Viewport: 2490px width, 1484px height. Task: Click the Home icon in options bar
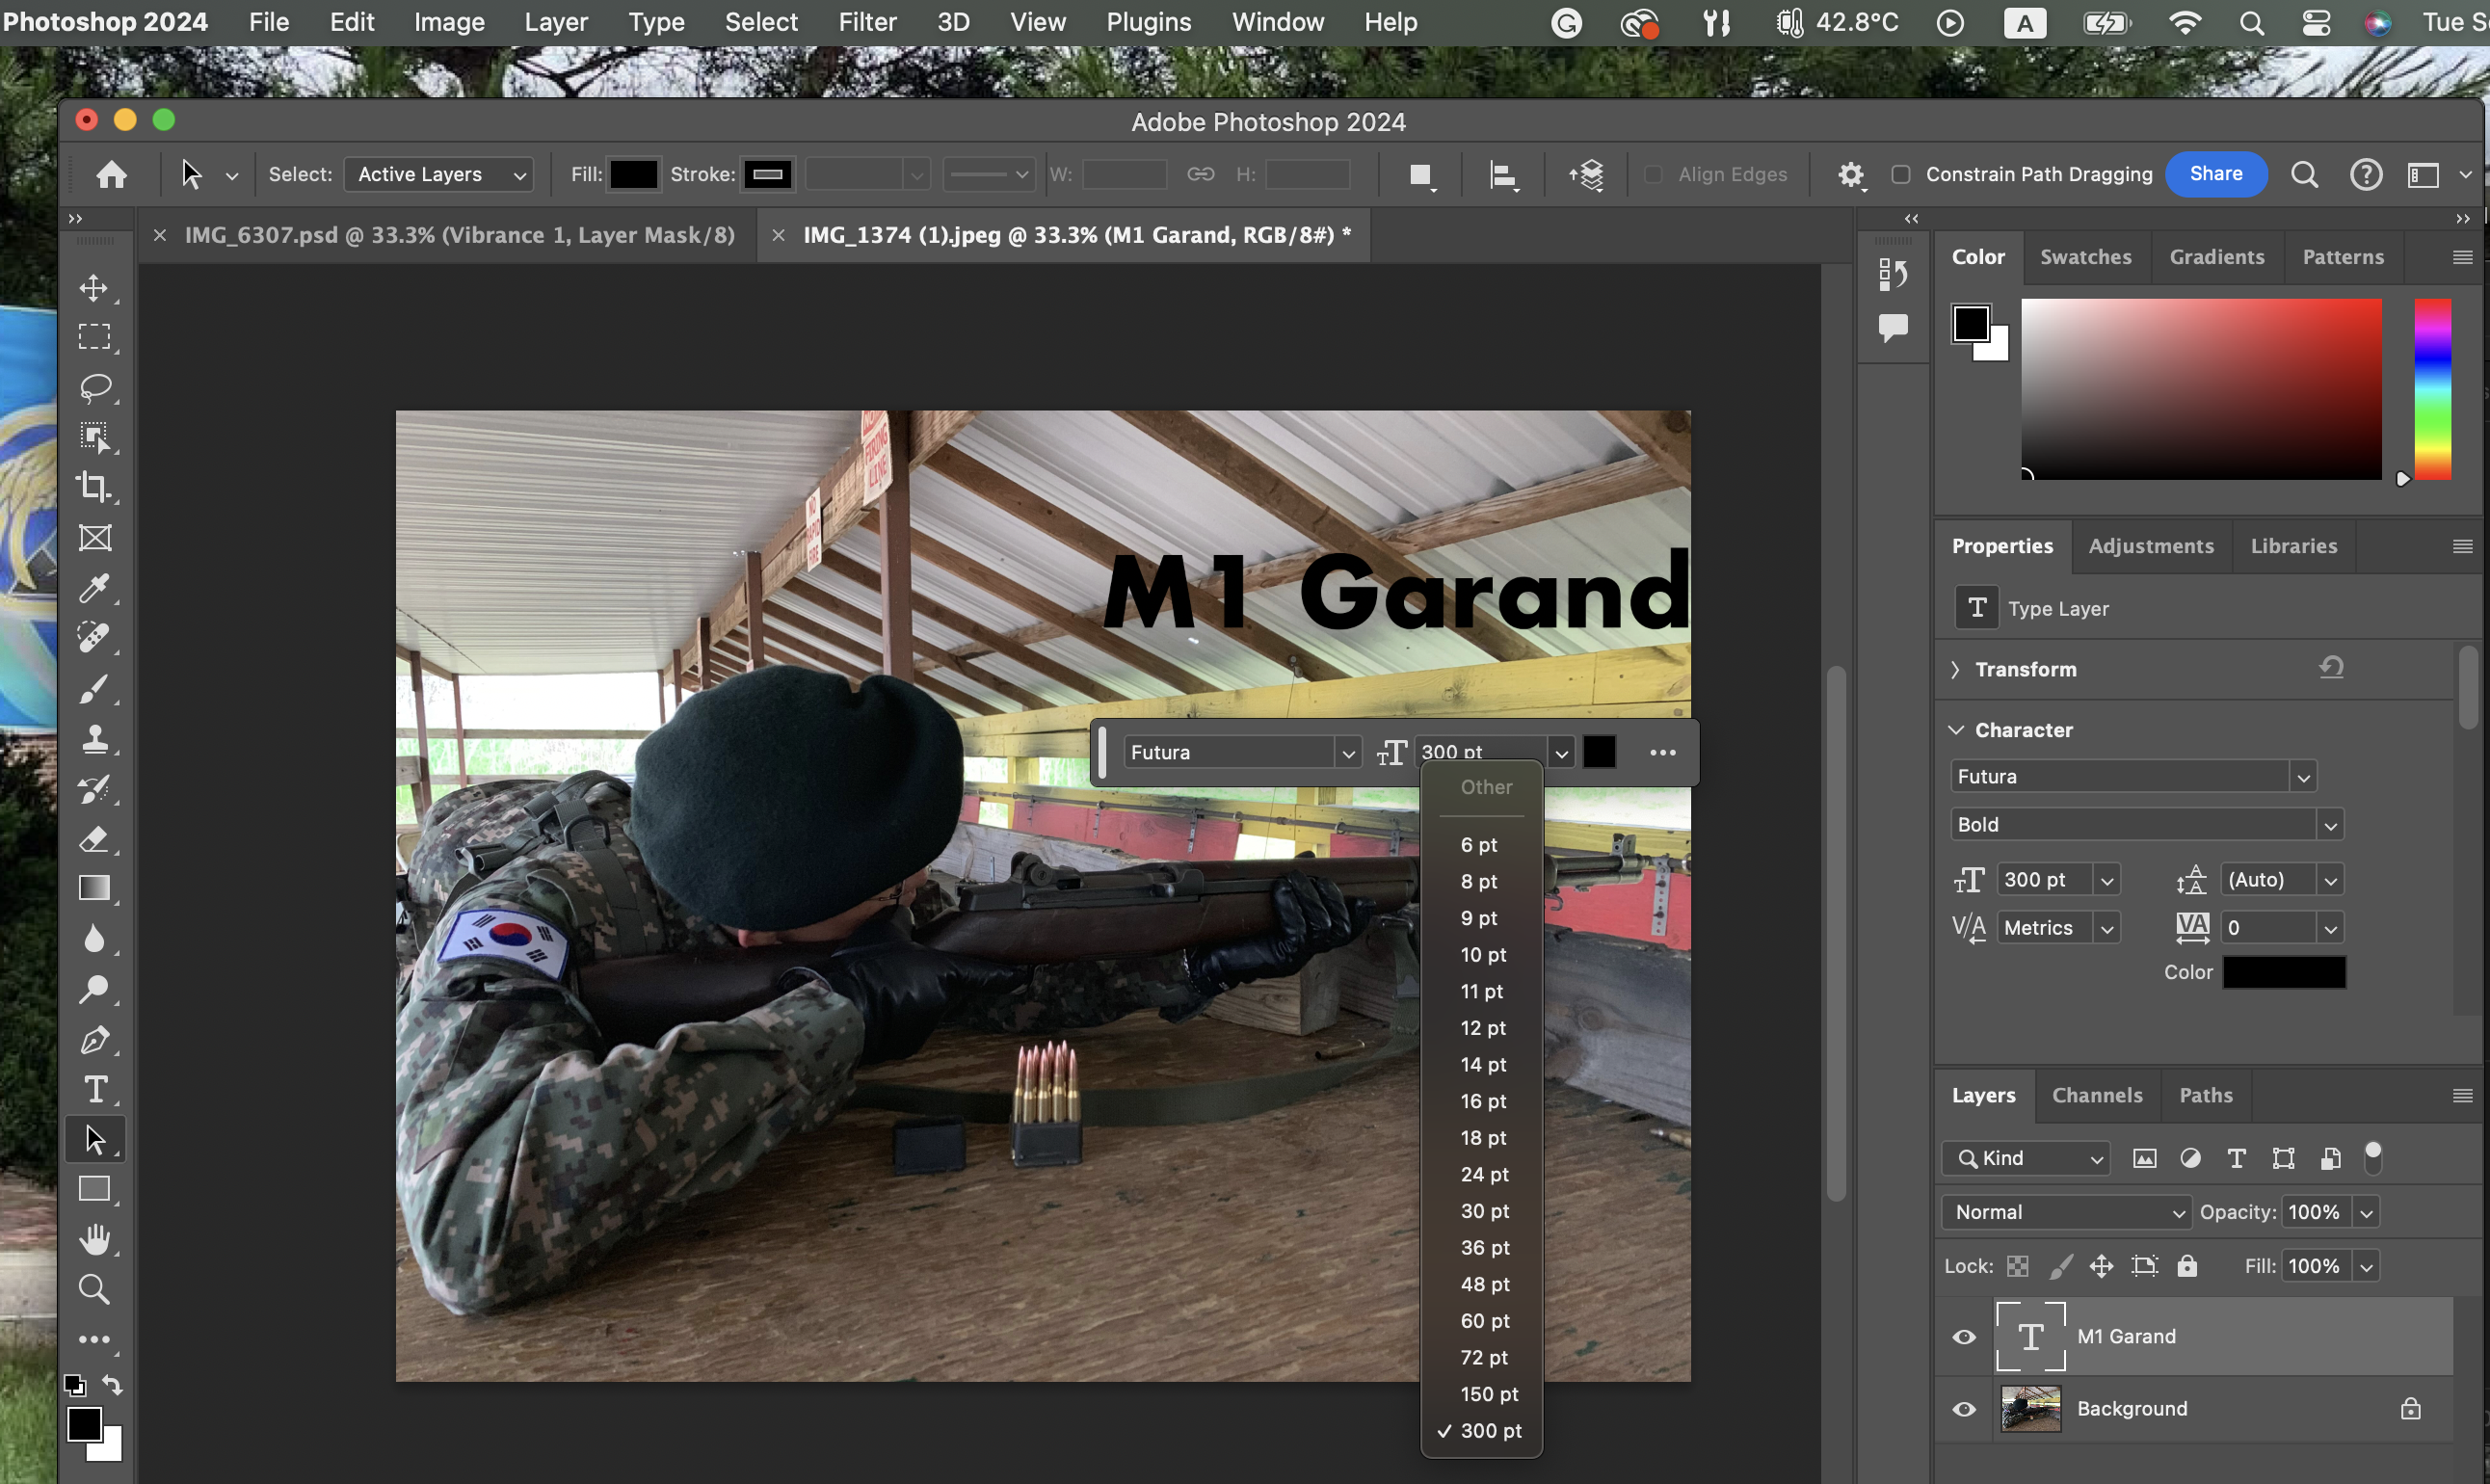111,175
